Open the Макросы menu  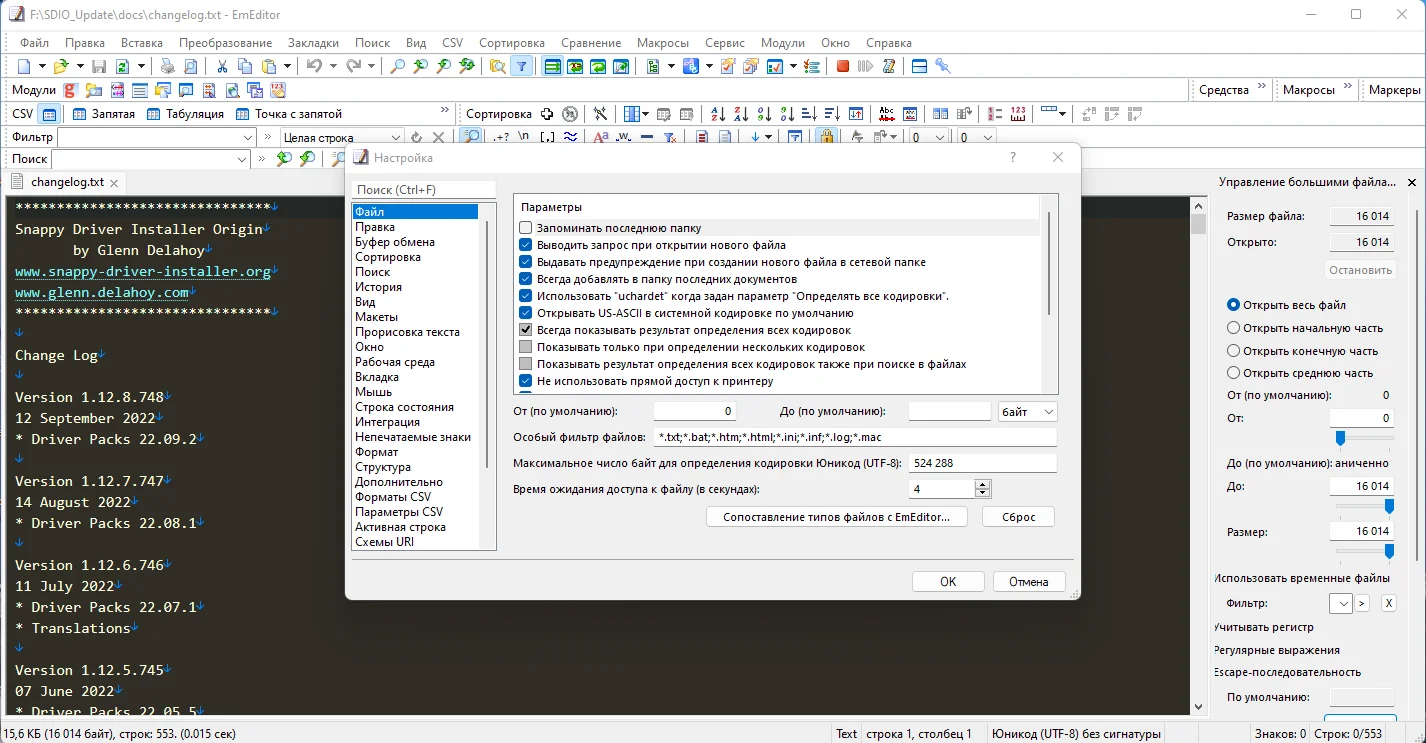tap(663, 43)
